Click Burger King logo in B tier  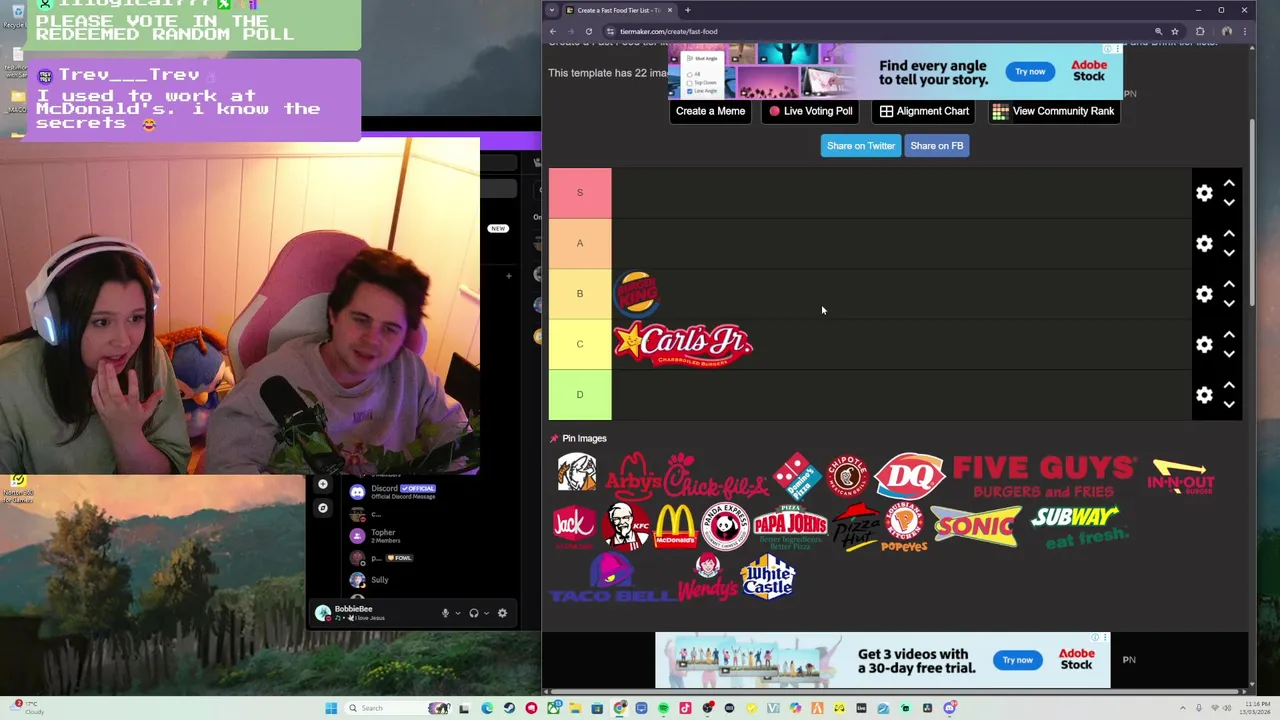[637, 294]
